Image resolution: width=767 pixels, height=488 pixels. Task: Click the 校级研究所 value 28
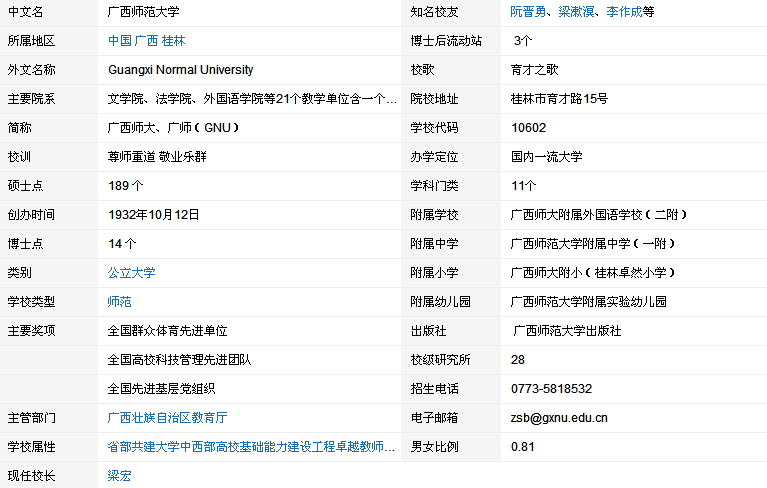tap(518, 360)
